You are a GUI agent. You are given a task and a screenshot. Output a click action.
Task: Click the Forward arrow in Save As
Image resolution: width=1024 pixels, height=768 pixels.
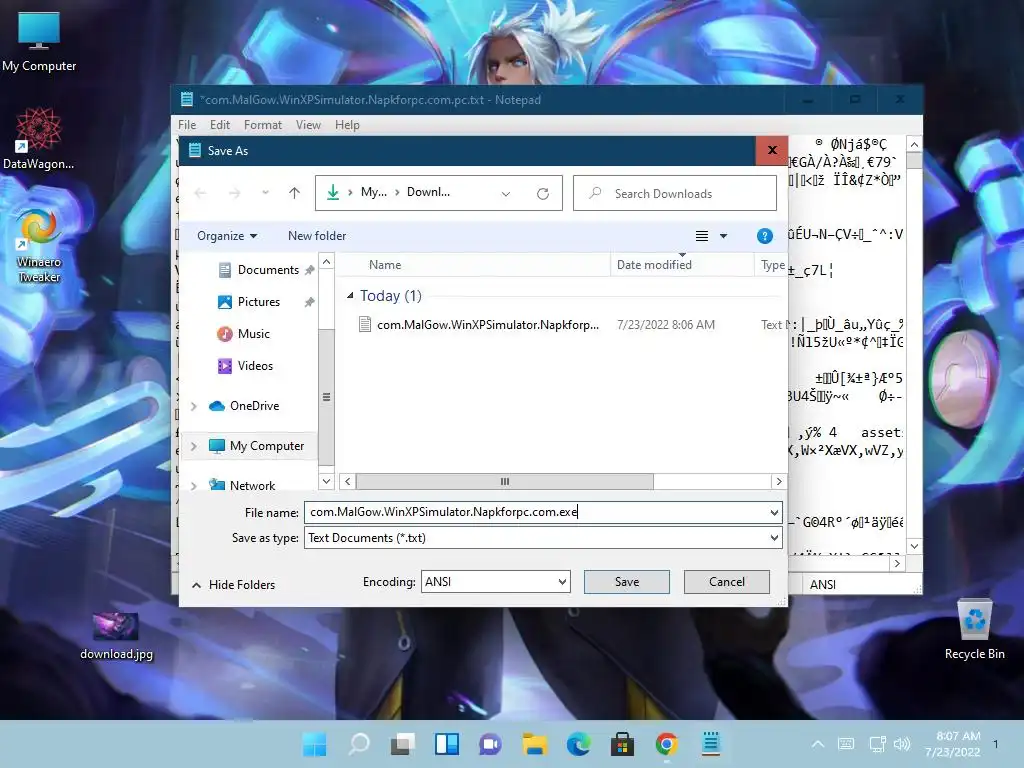pyautogui.click(x=234, y=193)
